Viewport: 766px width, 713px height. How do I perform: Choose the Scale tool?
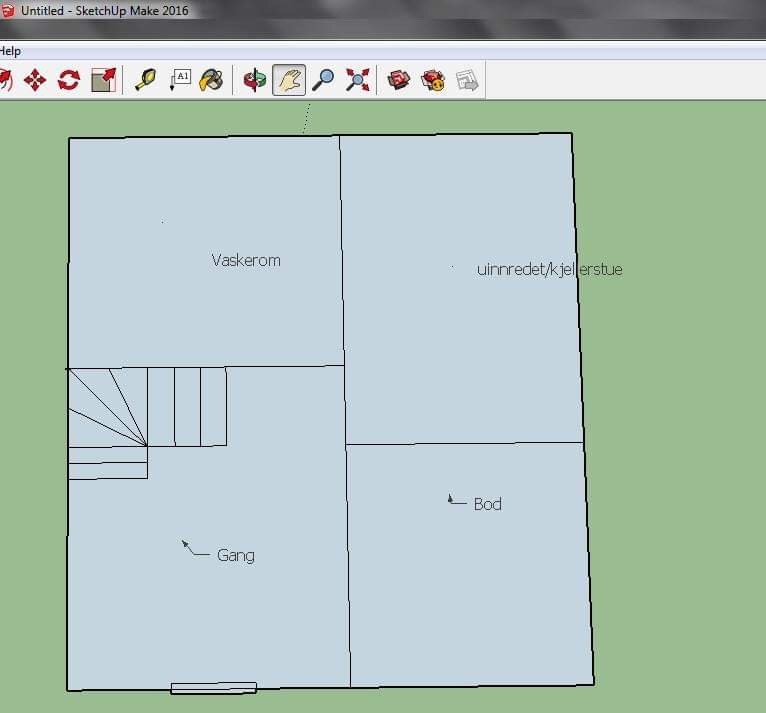pos(103,80)
